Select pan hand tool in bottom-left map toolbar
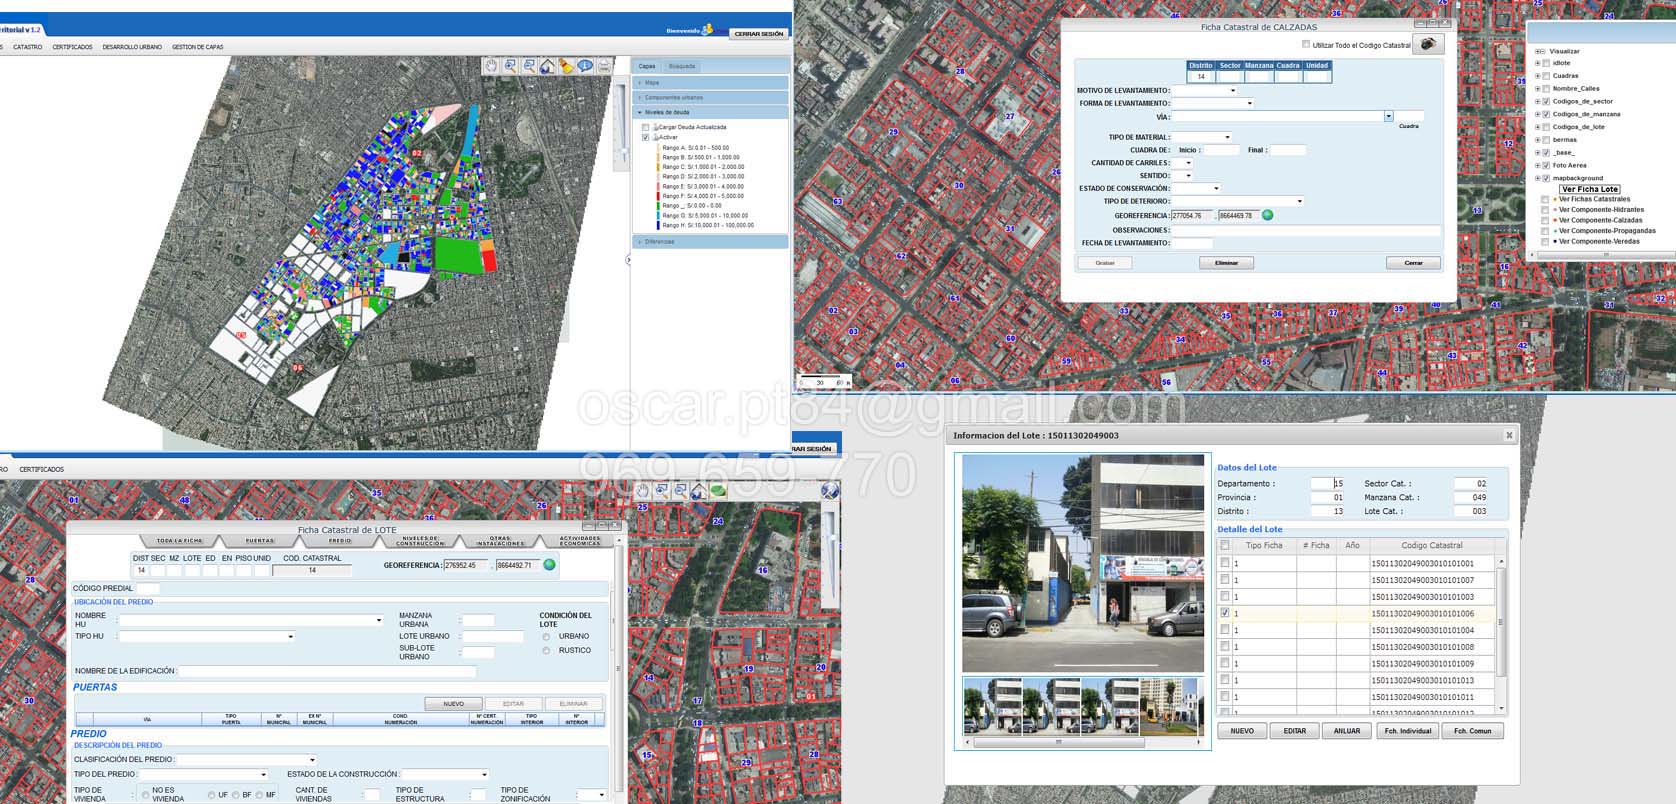The height and width of the screenshot is (804, 1676). [x=643, y=491]
